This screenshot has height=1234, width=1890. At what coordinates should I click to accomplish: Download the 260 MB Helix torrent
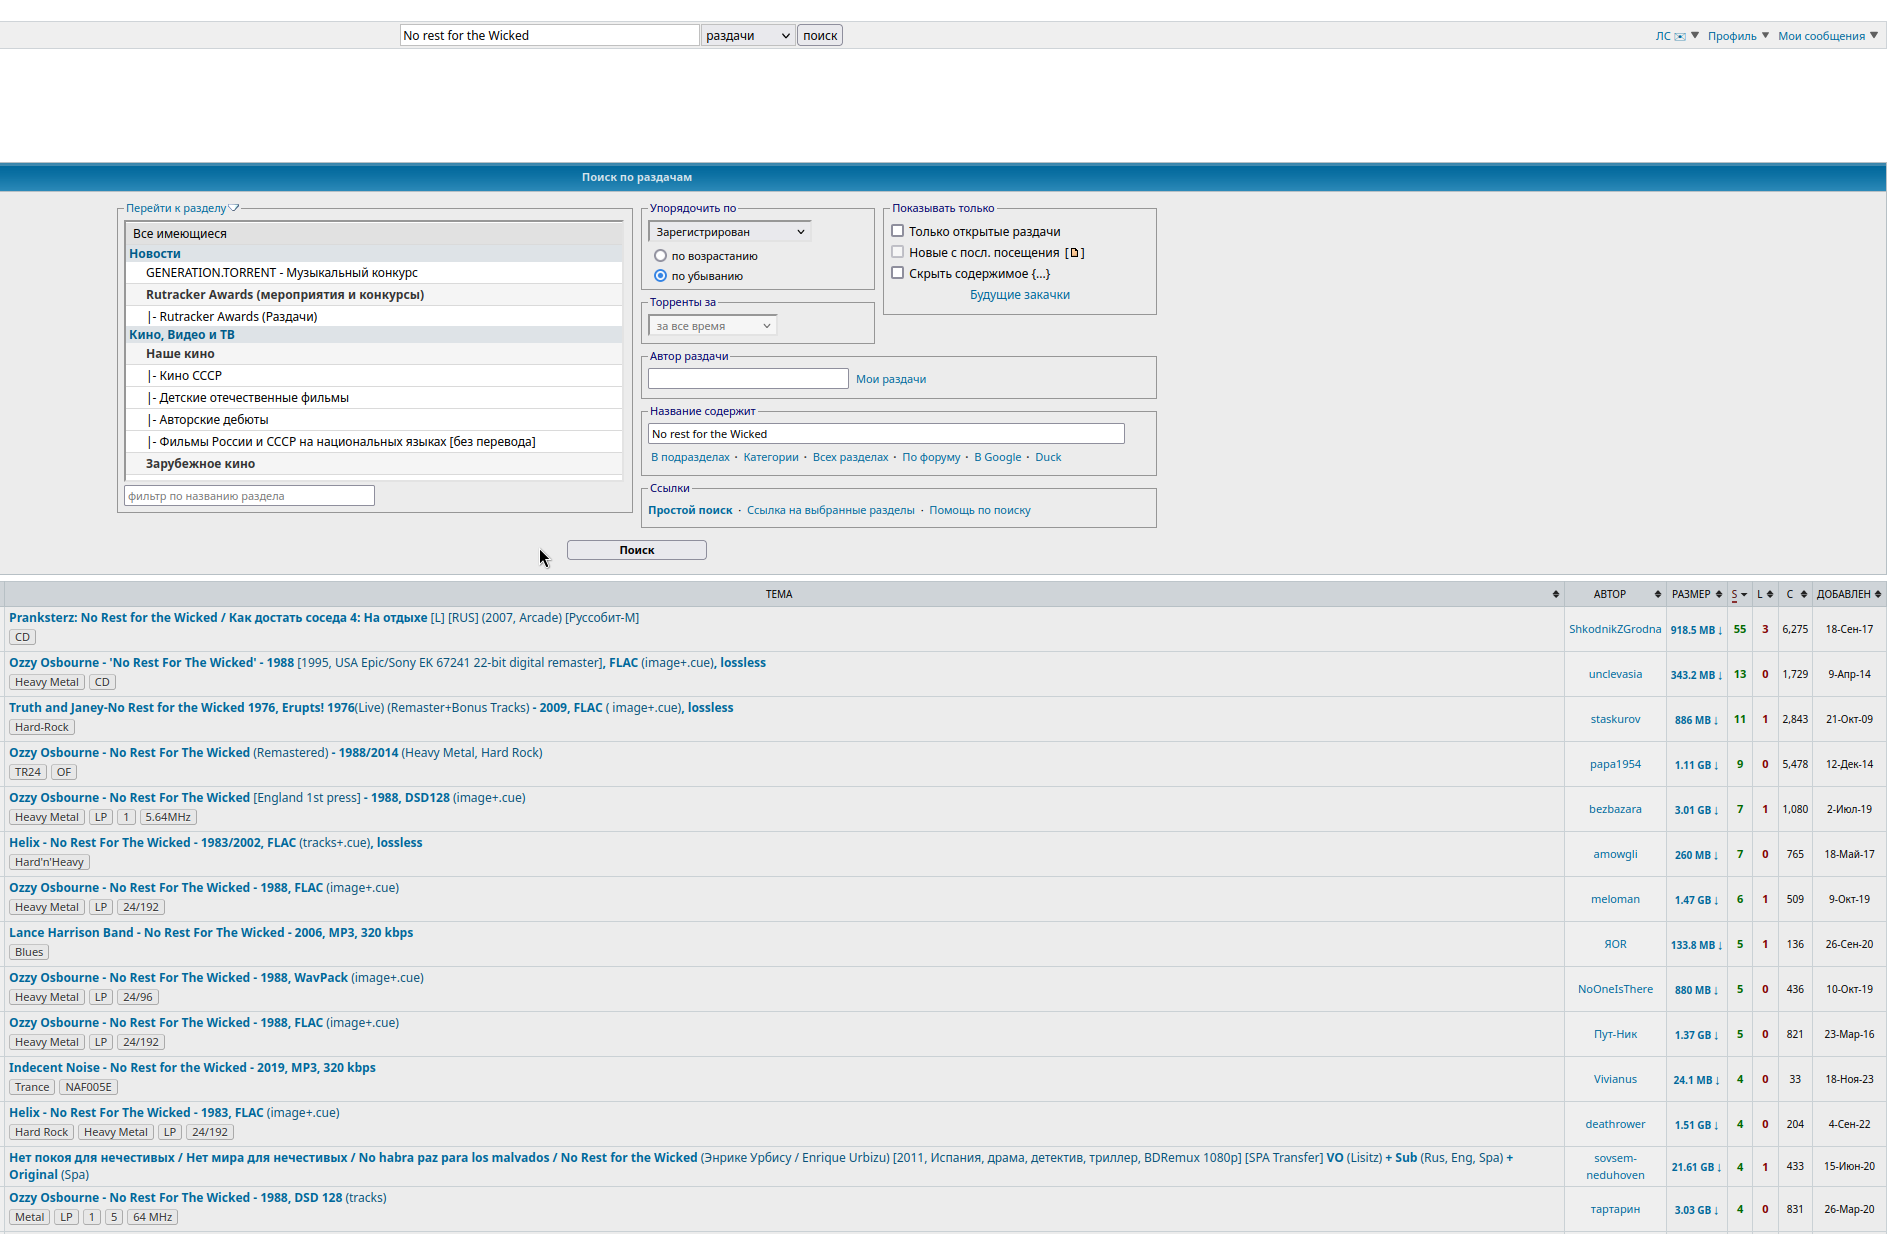pos(1696,855)
